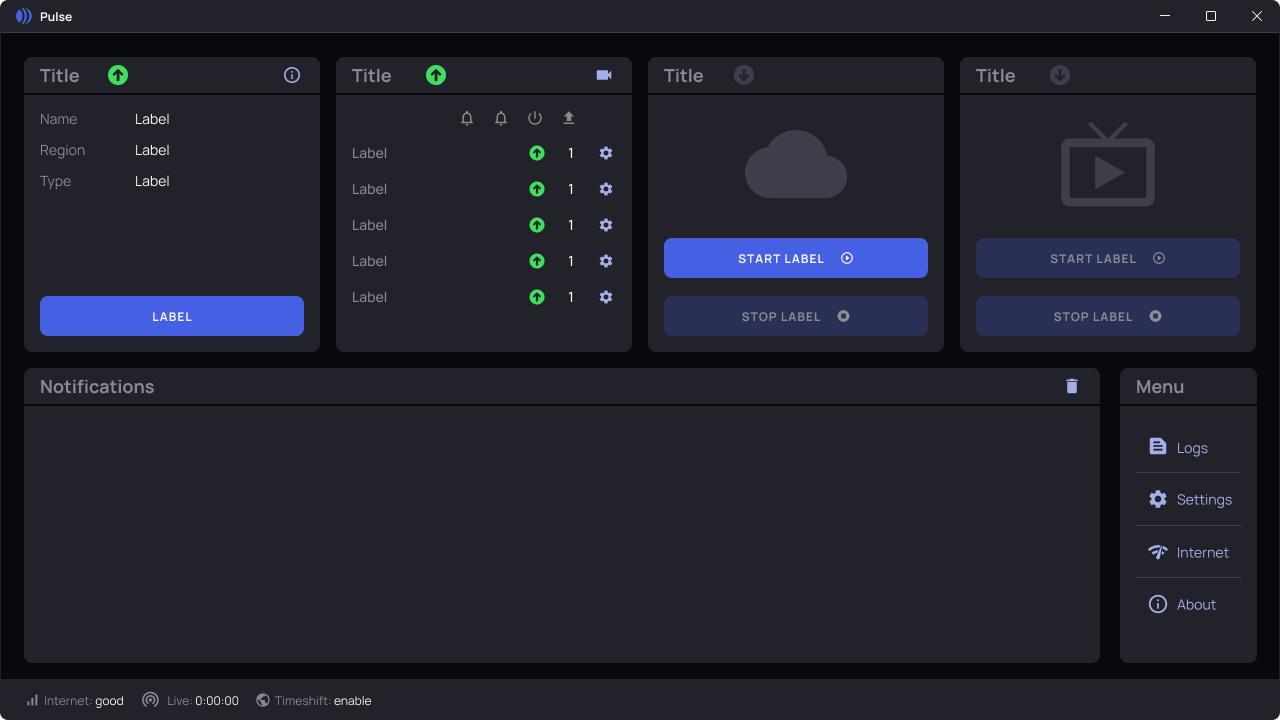Click the 'Pulse' window title text
The image size is (1280, 720).
[x=56, y=17]
